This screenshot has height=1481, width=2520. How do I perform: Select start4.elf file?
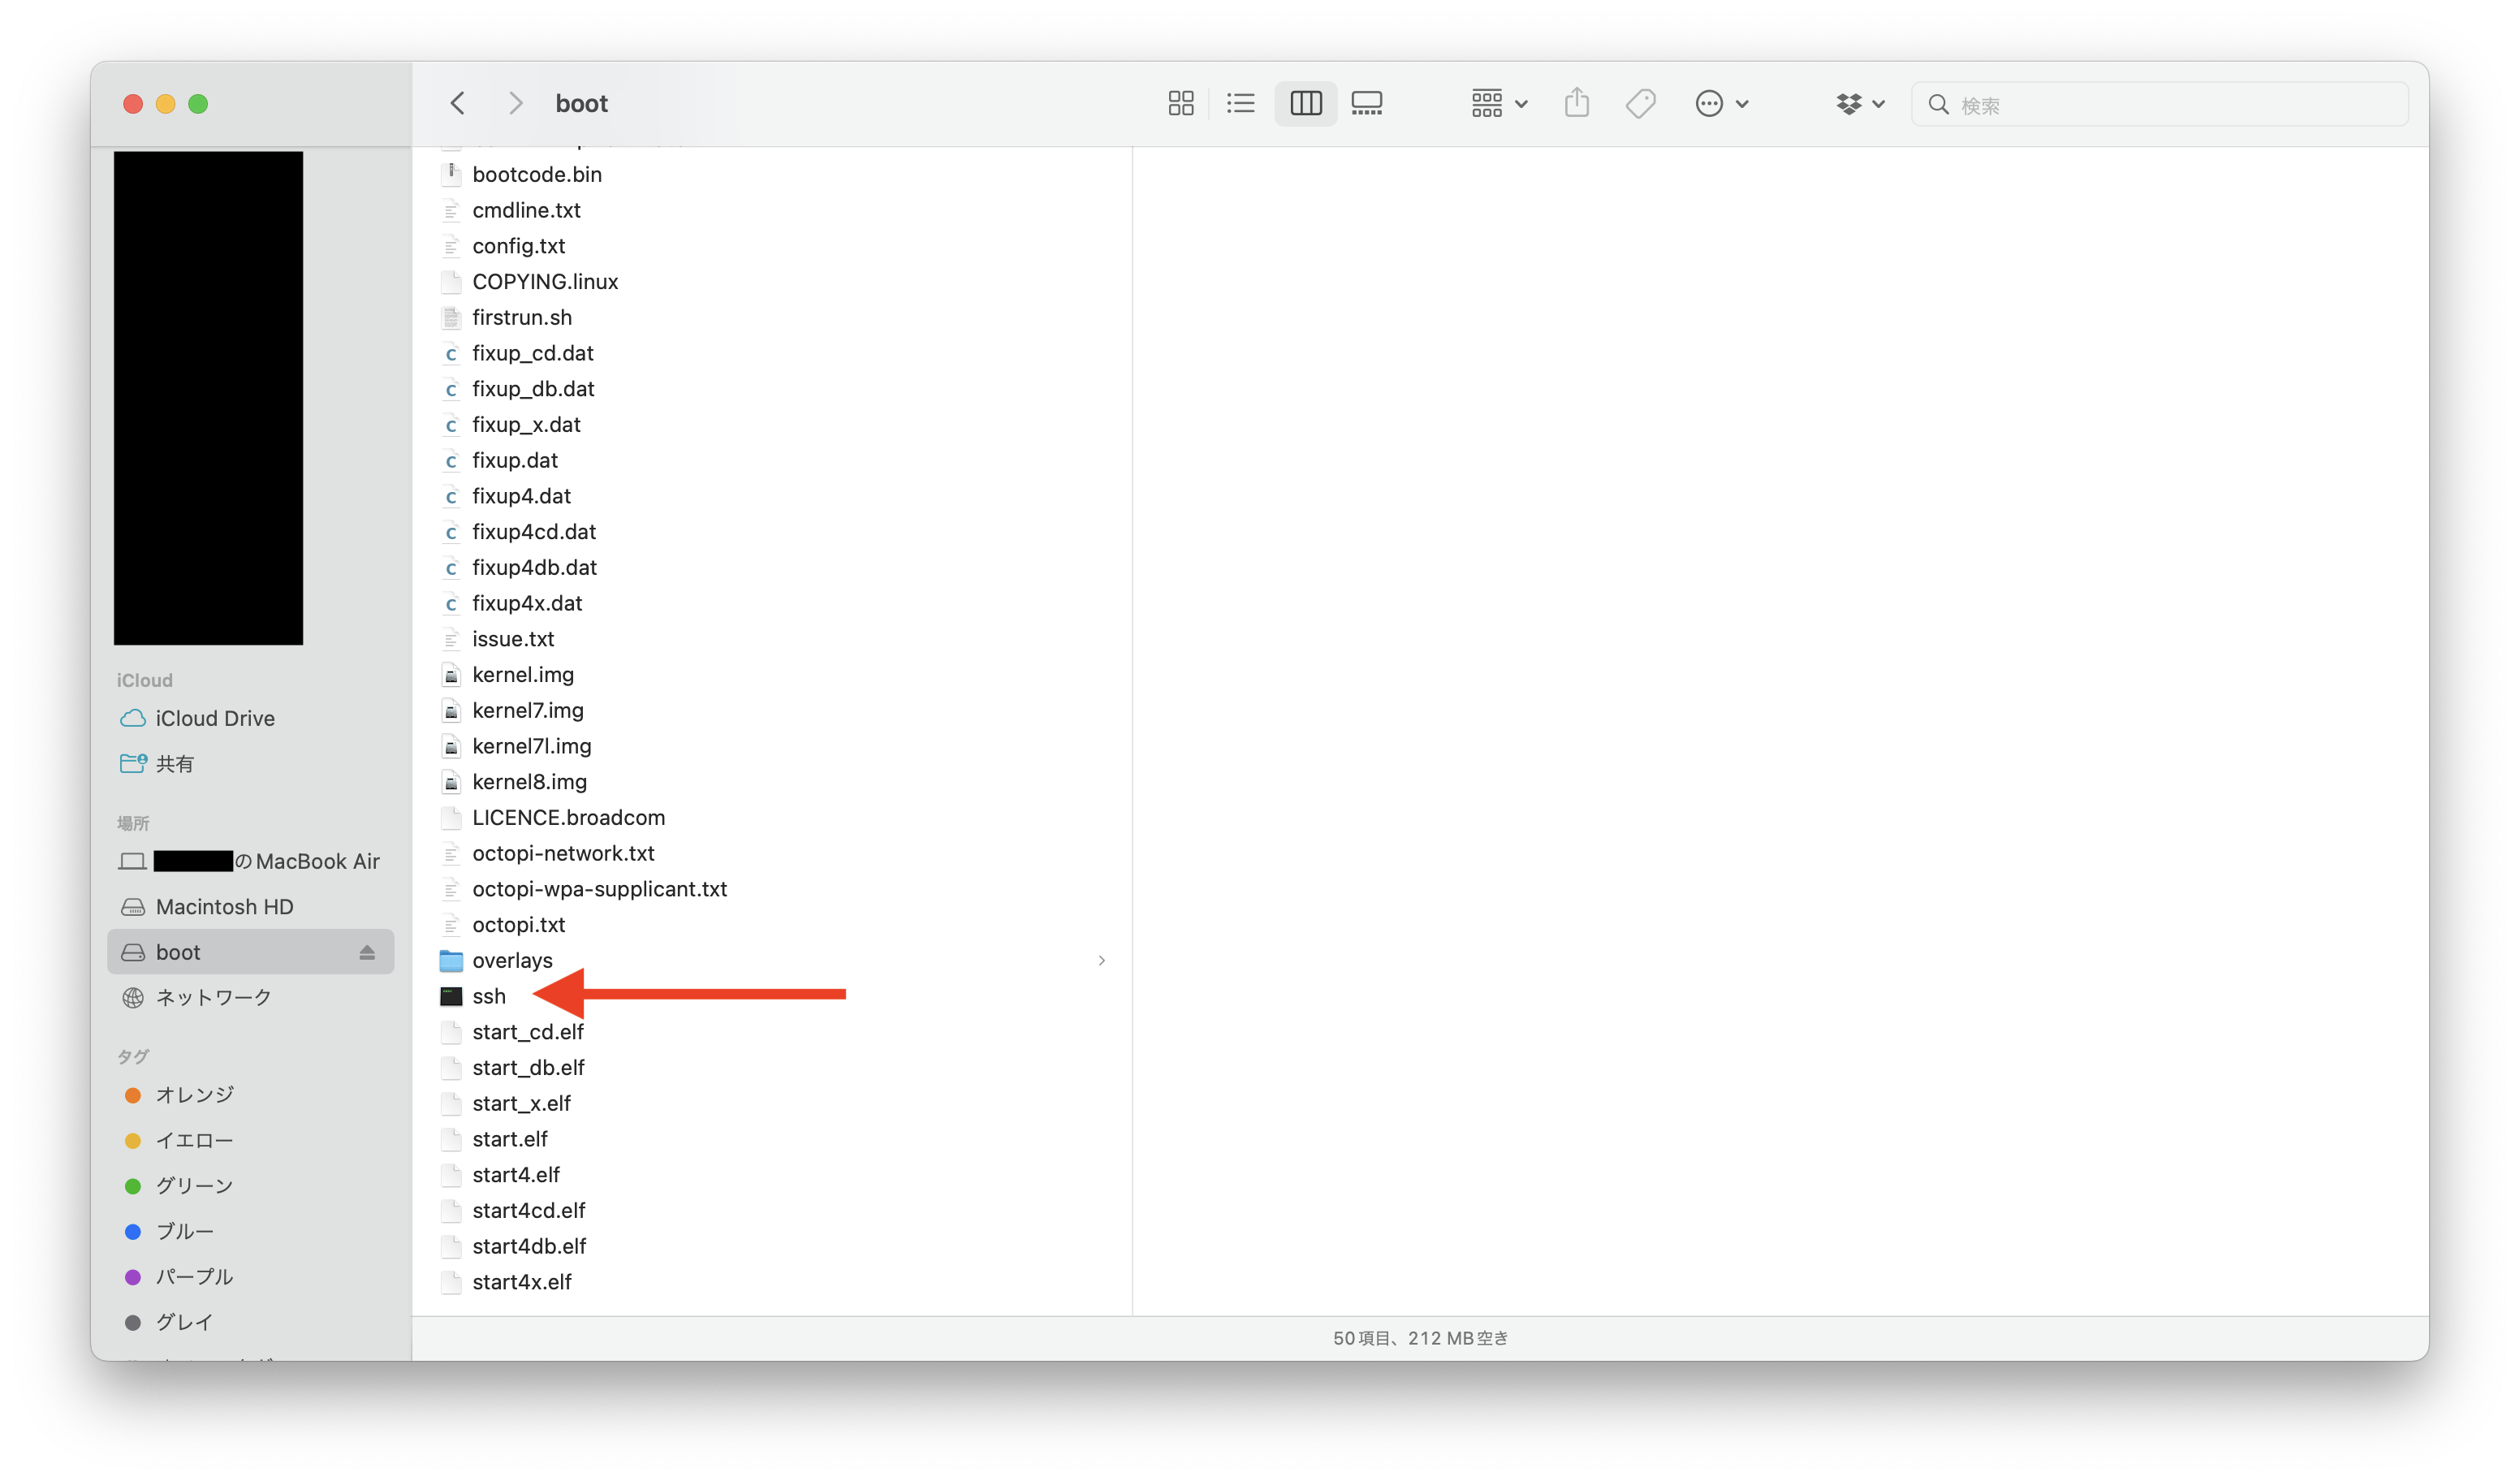pos(516,1174)
